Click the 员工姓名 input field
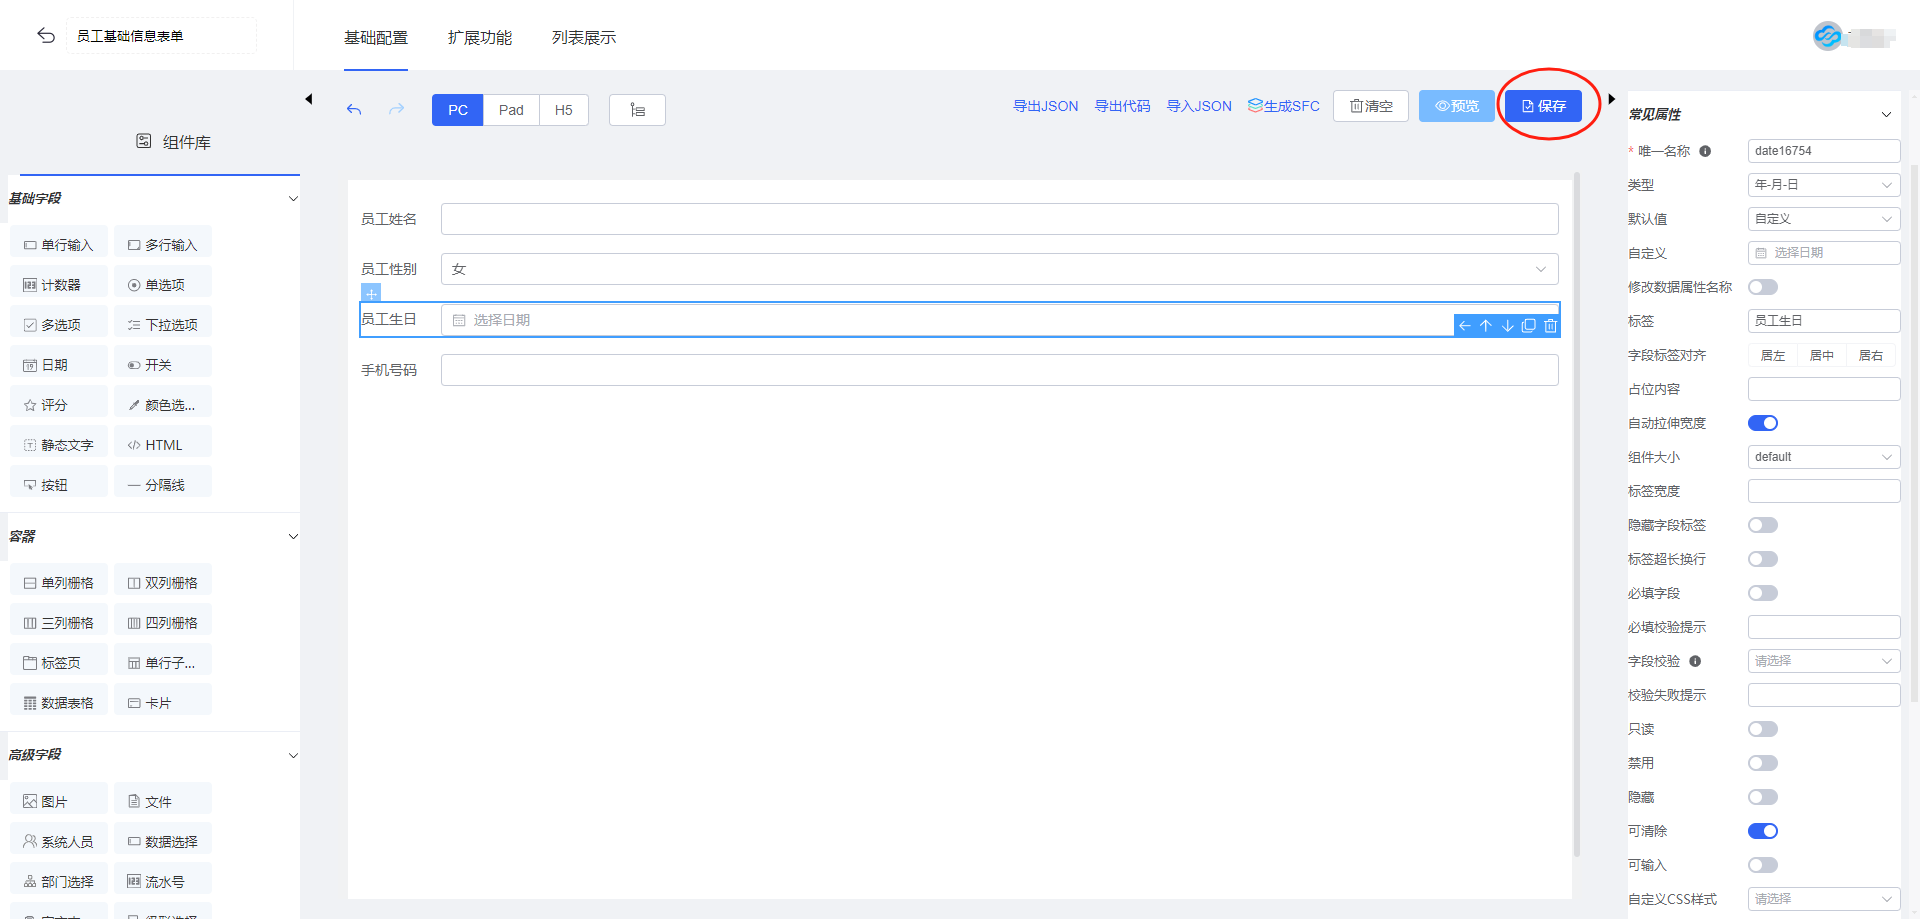 pyautogui.click(x=998, y=219)
